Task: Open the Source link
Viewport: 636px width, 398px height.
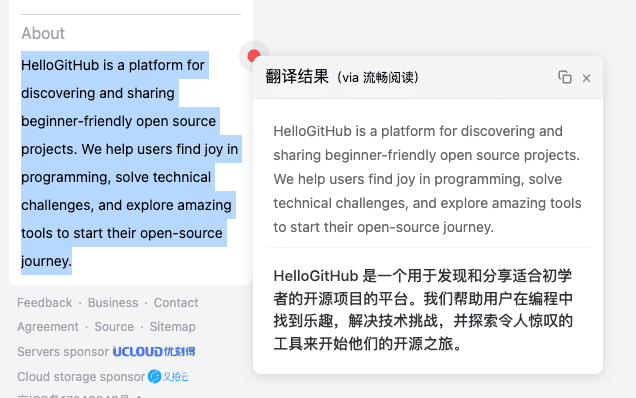Action: [x=114, y=327]
